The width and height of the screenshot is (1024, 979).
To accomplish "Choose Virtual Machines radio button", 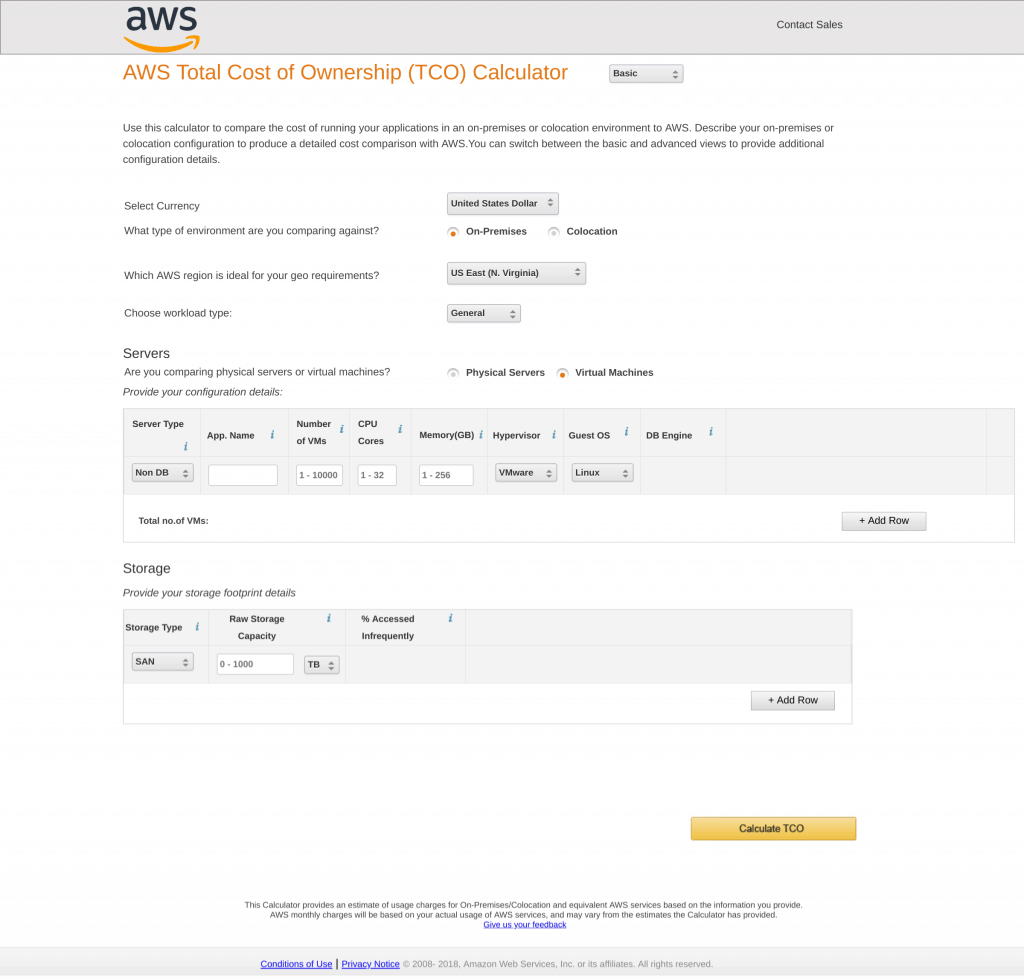I will [x=562, y=373].
